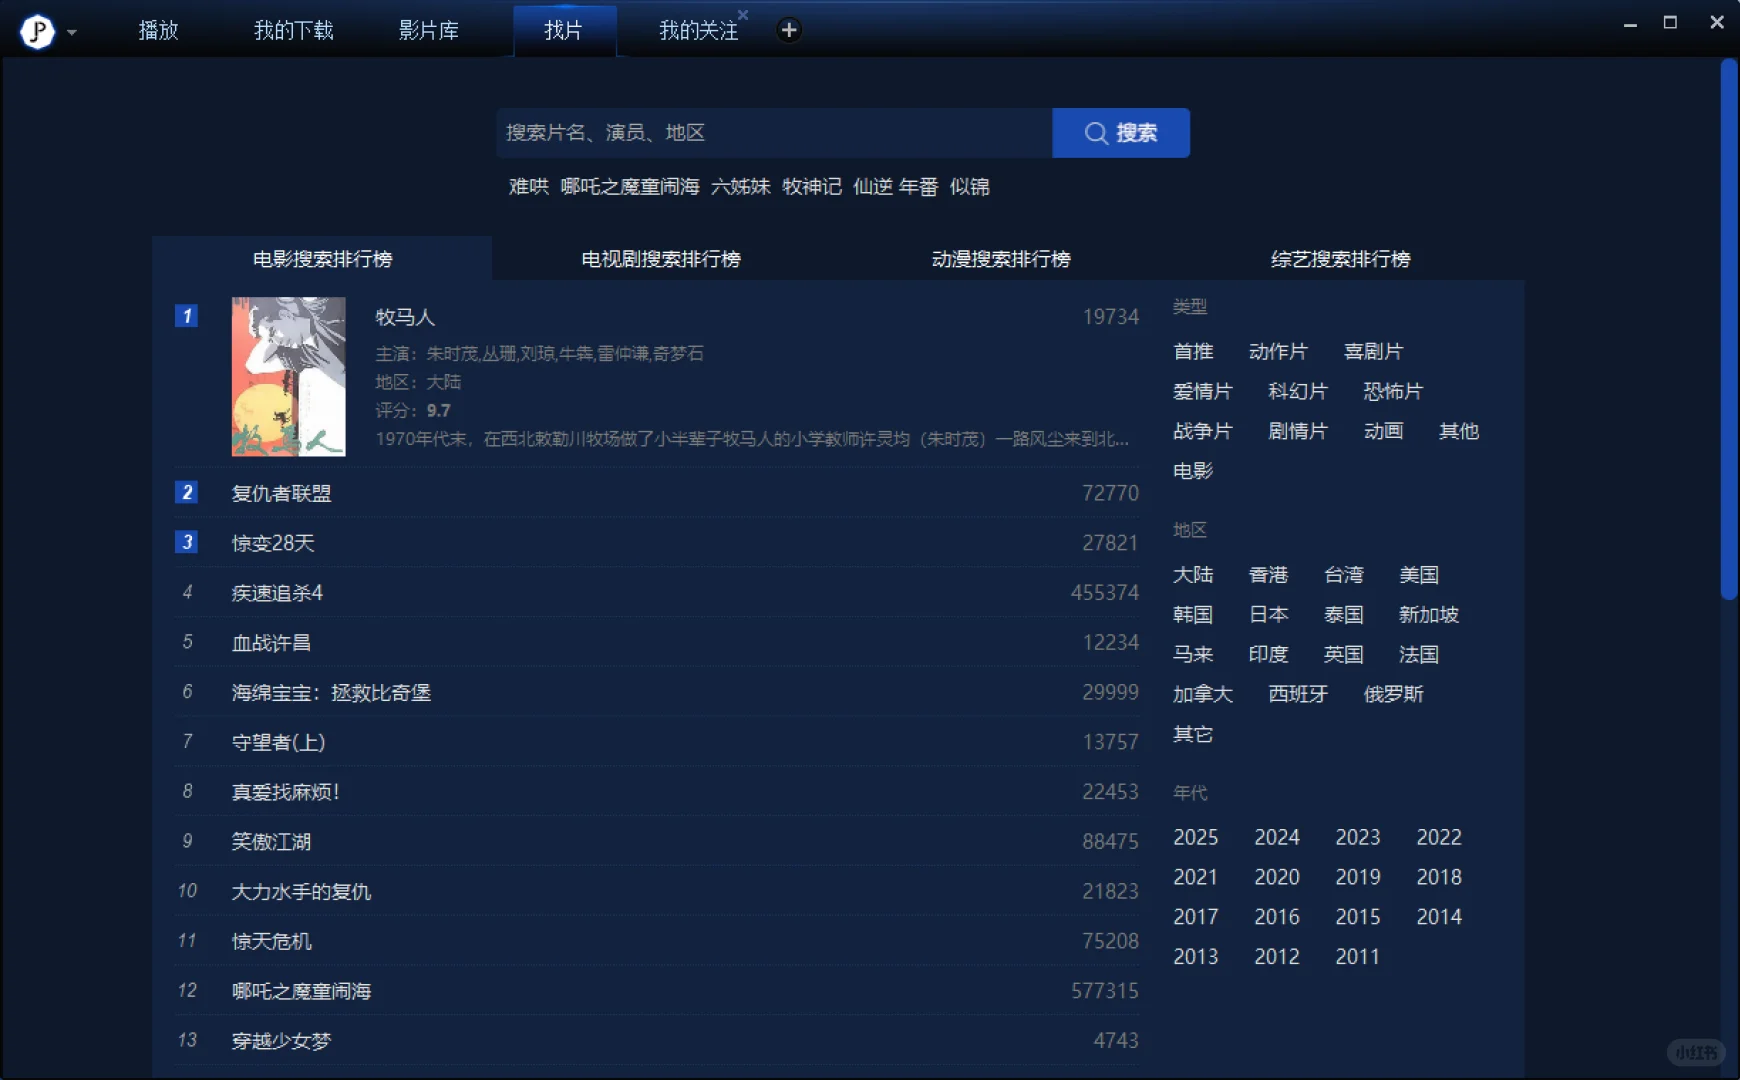Screen dimensions: 1740x1080
Task: Open a new tab with the plus icon
Action: point(789,29)
